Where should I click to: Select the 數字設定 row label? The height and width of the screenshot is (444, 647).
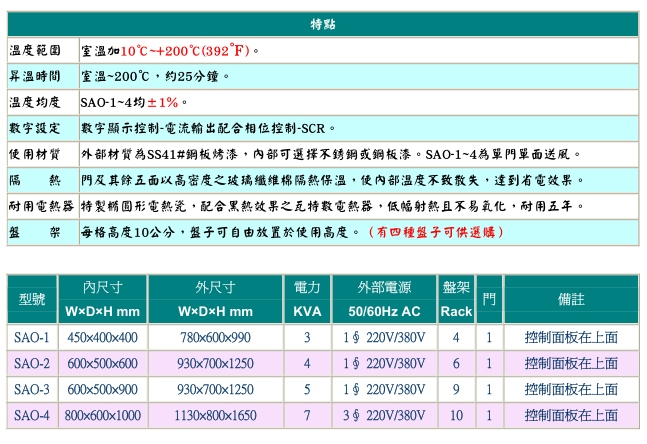[x=35, y=128]
